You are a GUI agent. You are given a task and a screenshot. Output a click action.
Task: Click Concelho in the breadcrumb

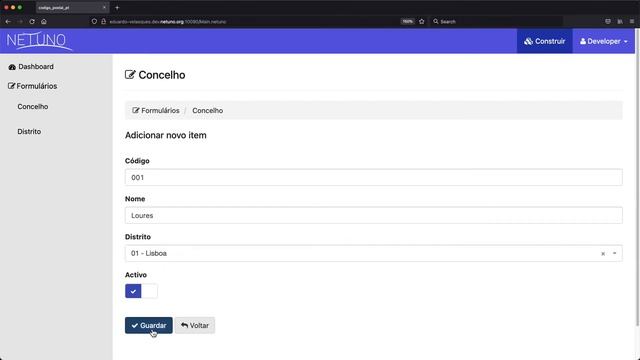tap(207, 111)
